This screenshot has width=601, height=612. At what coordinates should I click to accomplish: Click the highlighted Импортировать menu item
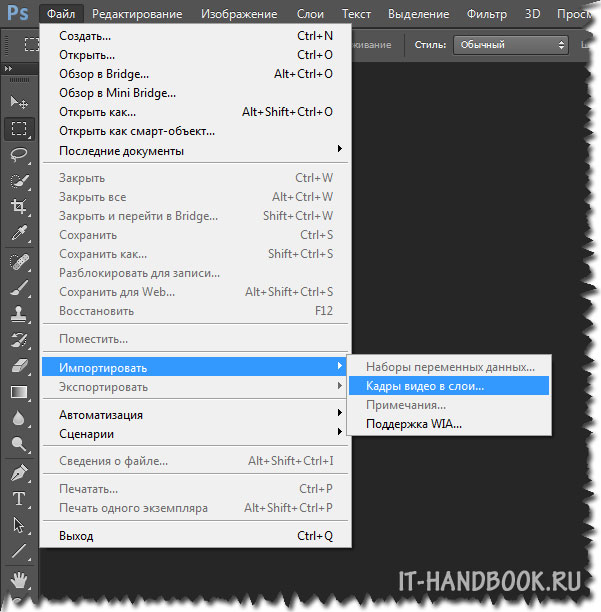pos(195,367)
